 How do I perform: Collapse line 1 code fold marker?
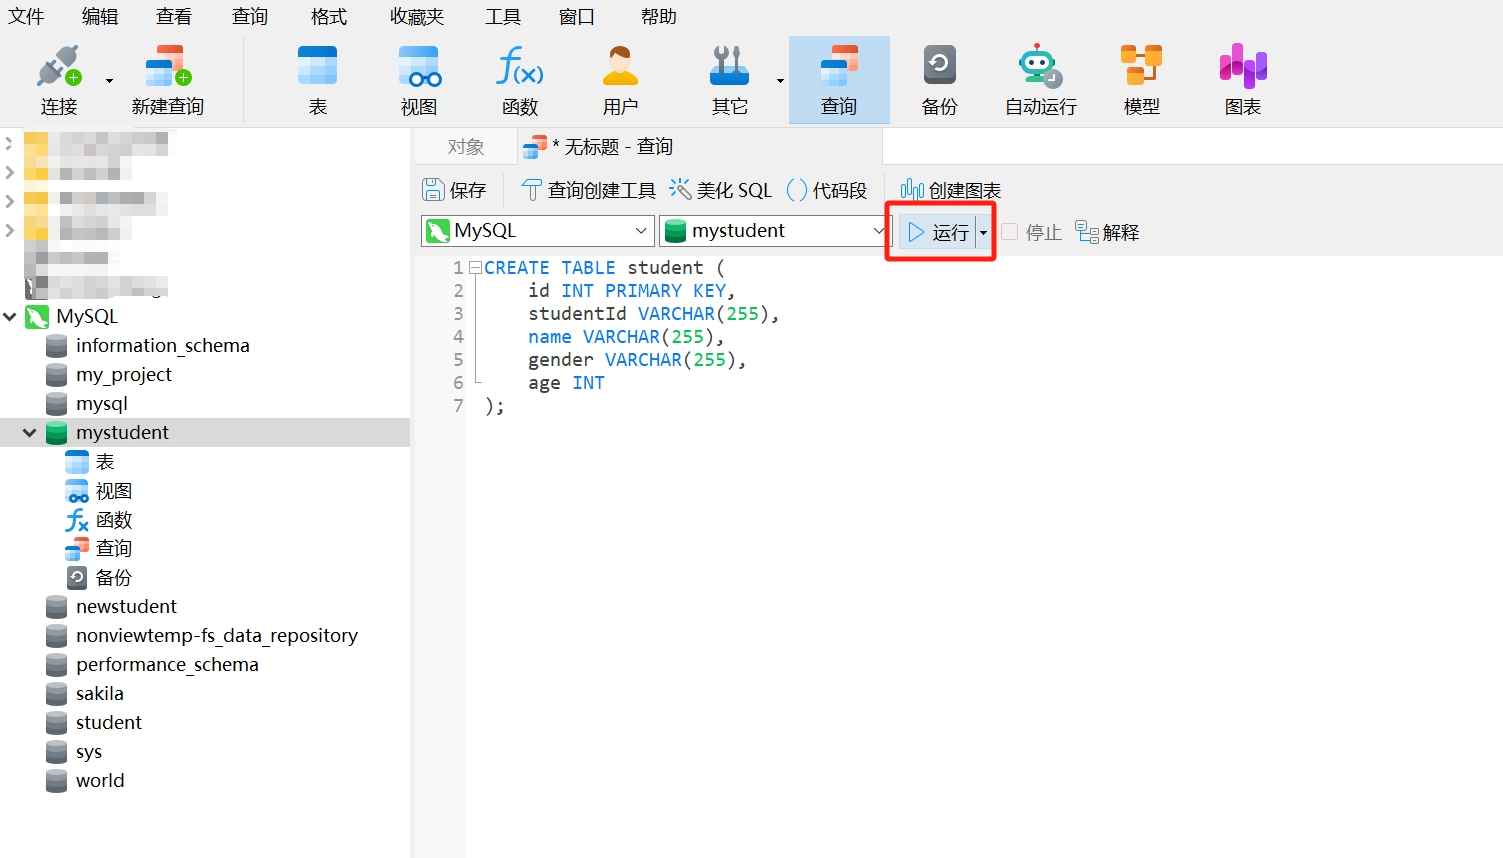pyautogui.click(x=475, y=268)
